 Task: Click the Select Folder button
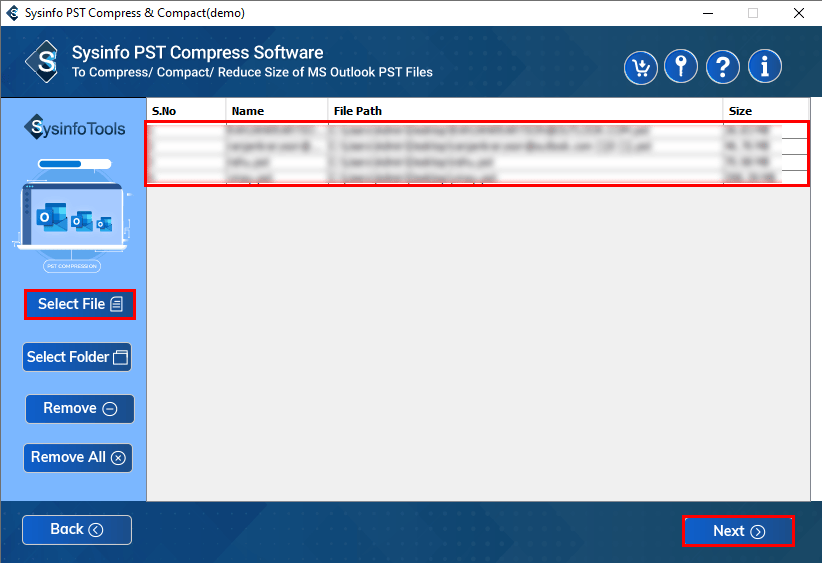(77, 357)
